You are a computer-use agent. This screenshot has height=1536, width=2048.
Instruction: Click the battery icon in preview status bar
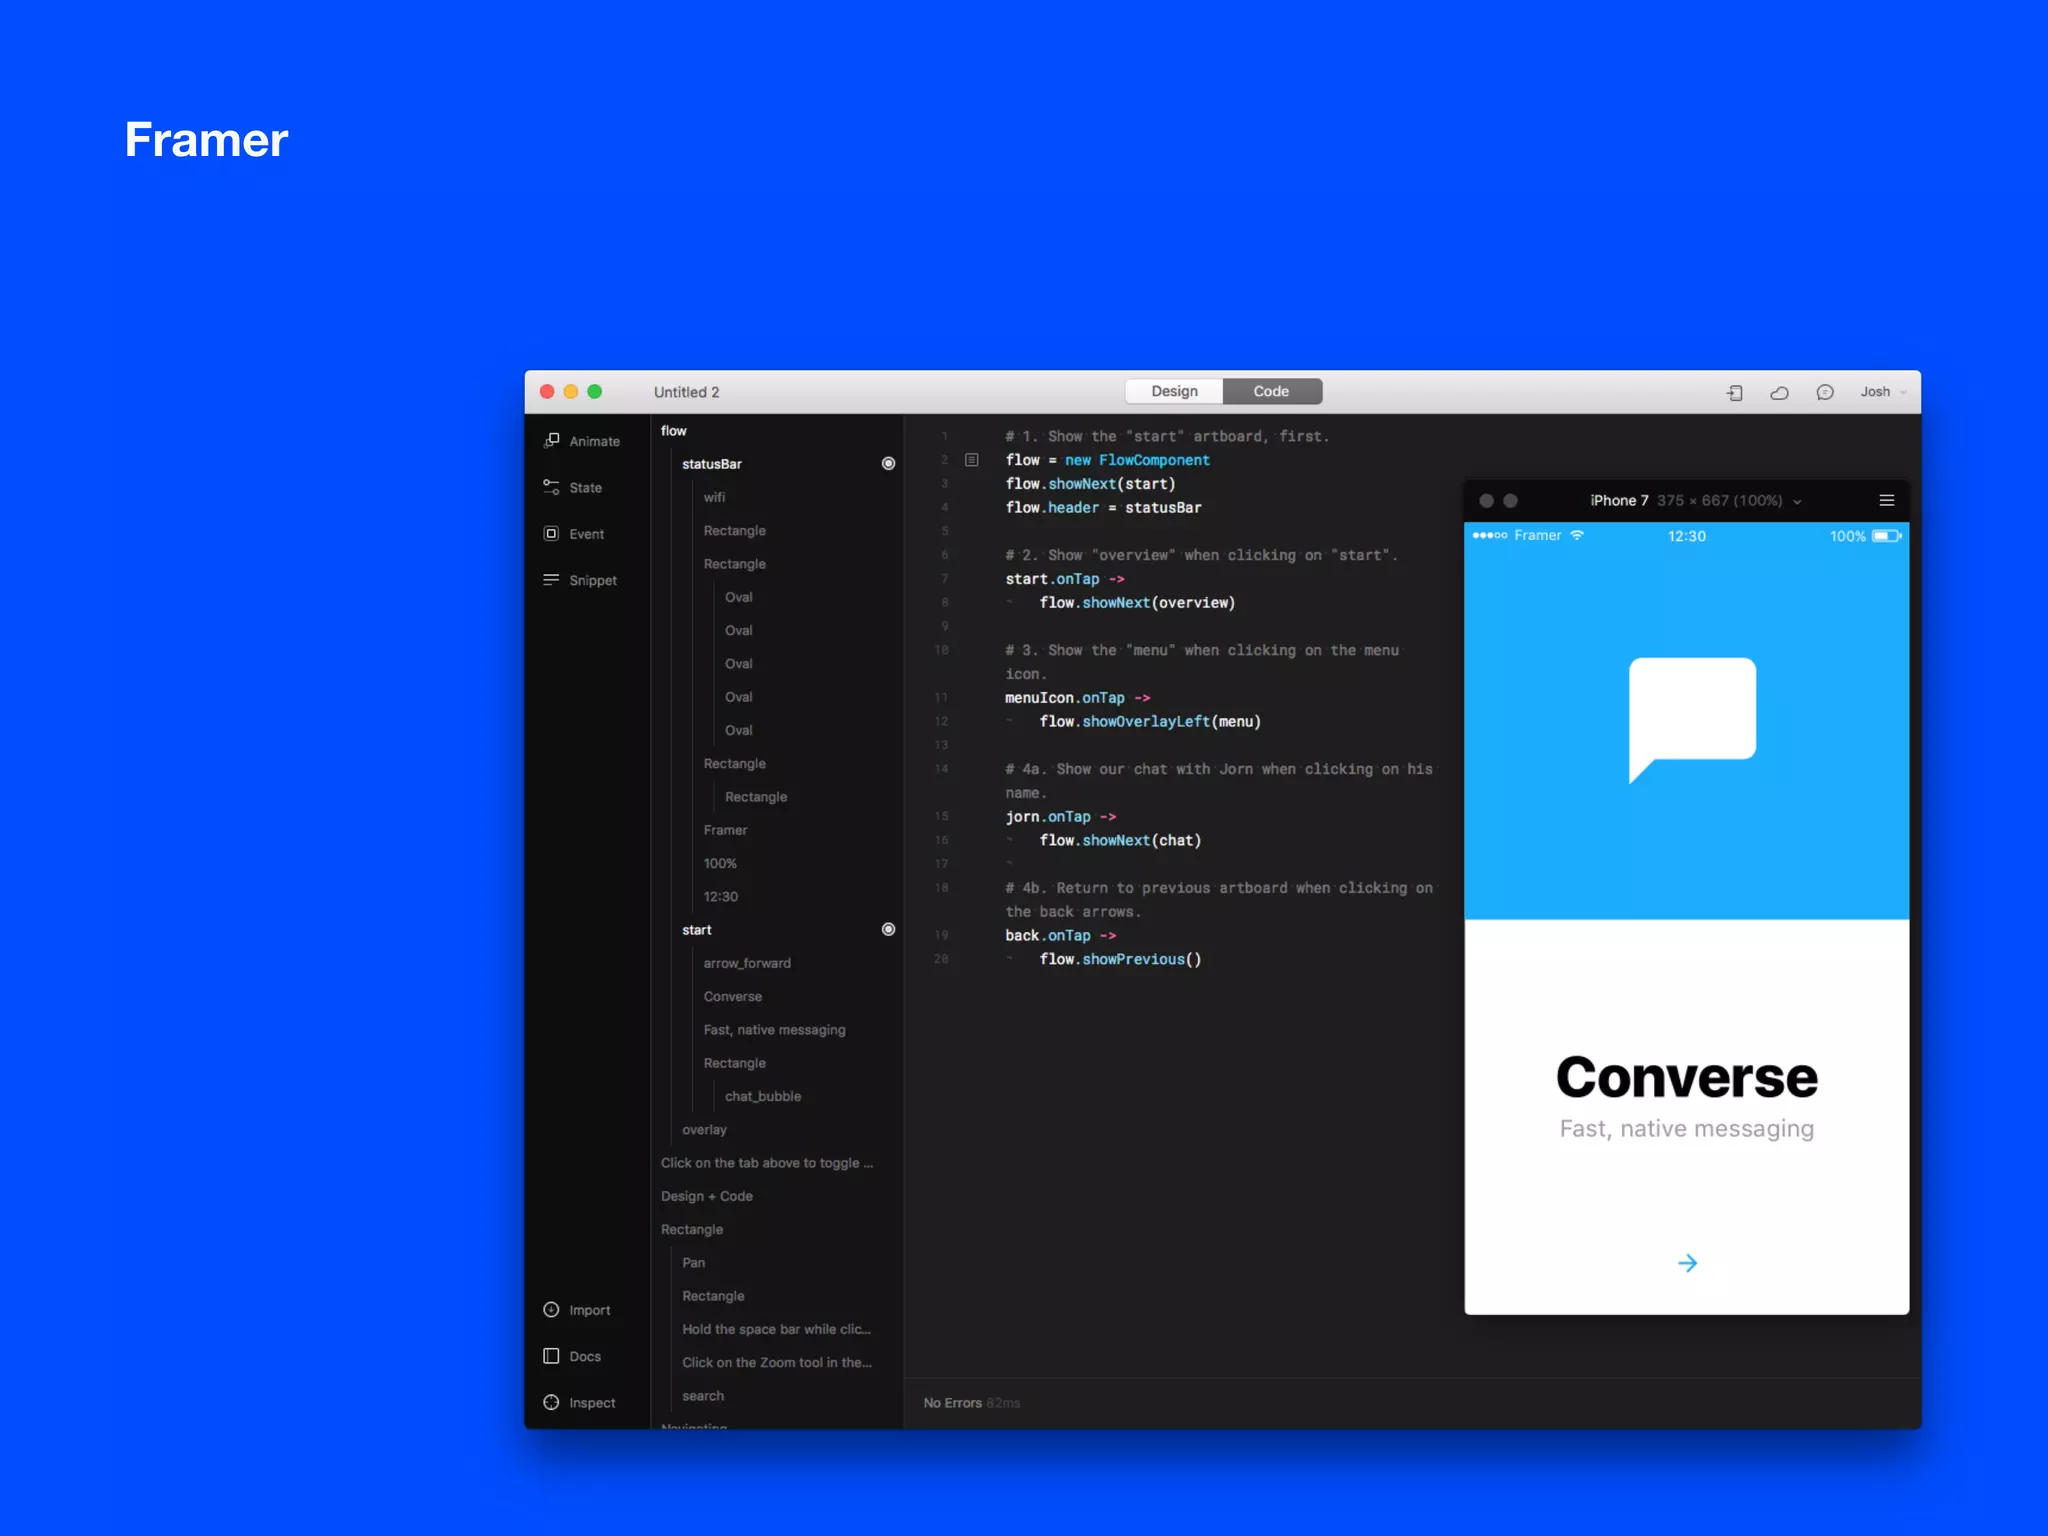(x=1887, y=536)
